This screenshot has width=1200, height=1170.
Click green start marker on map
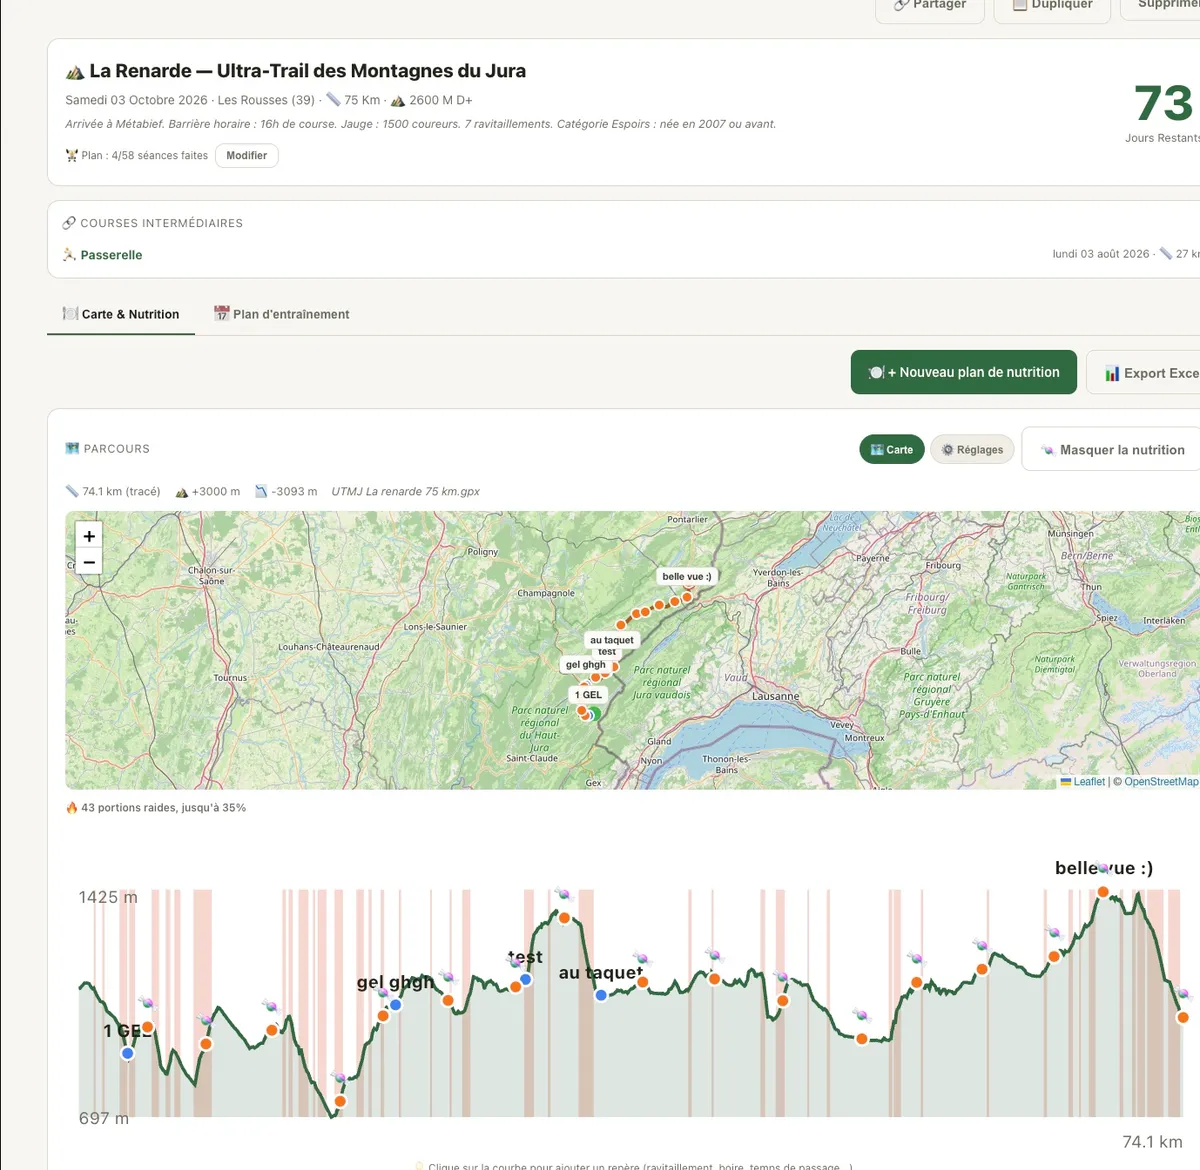[x=594, y=714]
